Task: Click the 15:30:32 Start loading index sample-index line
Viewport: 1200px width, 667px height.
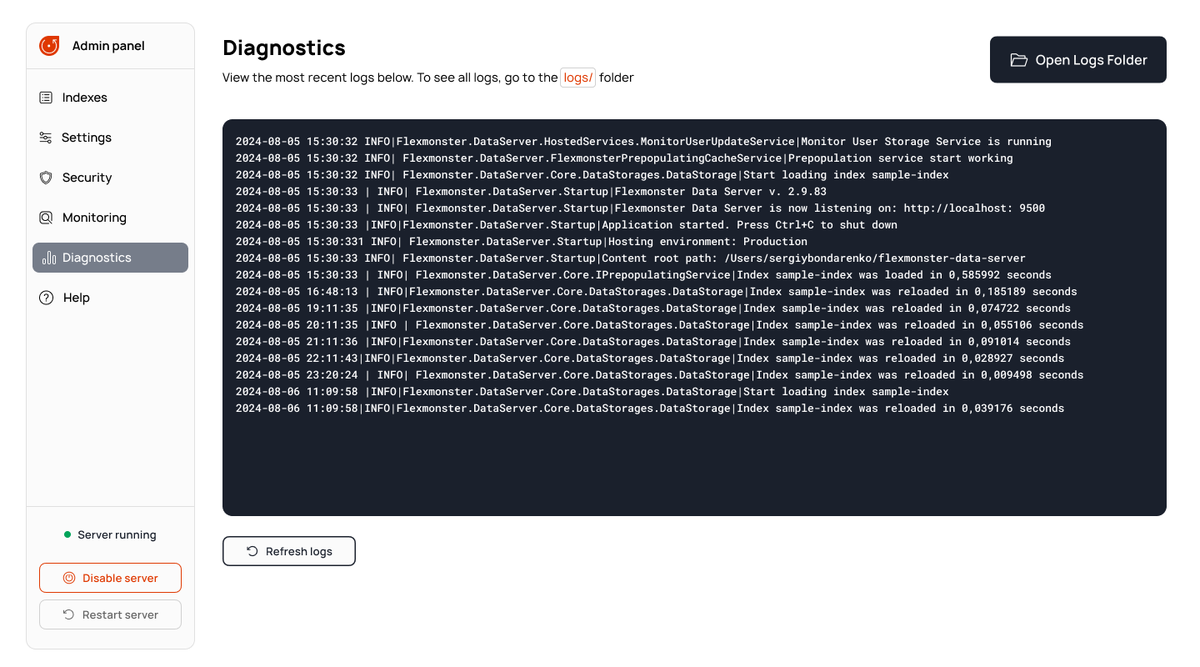Action: 592,175
